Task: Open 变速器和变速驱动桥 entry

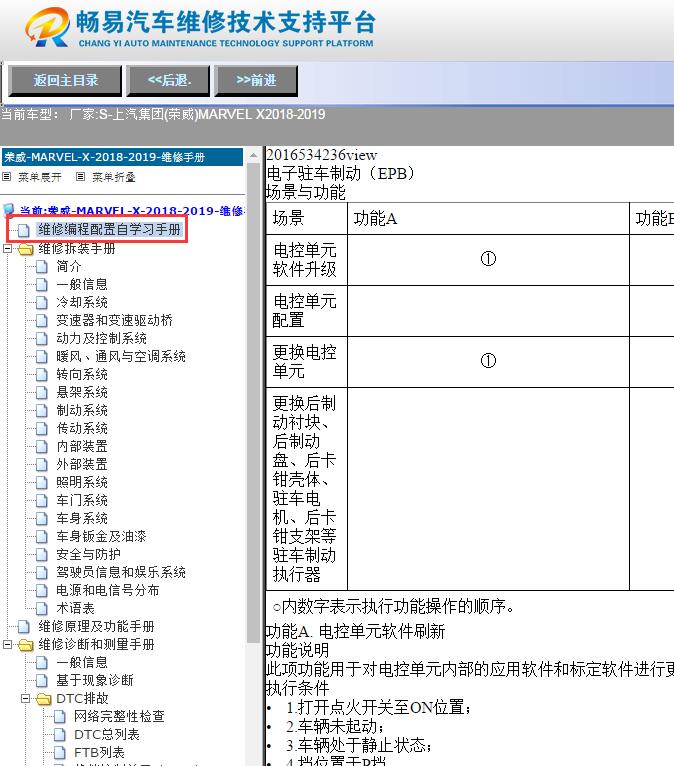Action: [x=114, y=320]
